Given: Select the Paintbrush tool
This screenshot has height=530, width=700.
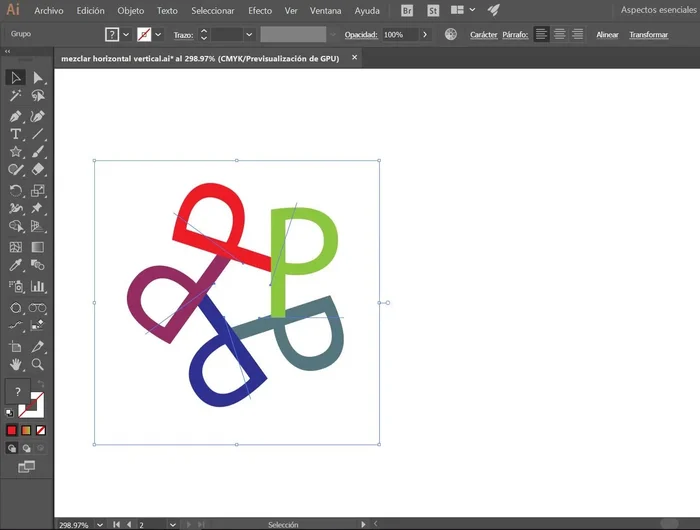Looking at the screenshot, I should (x=38, y=152).
